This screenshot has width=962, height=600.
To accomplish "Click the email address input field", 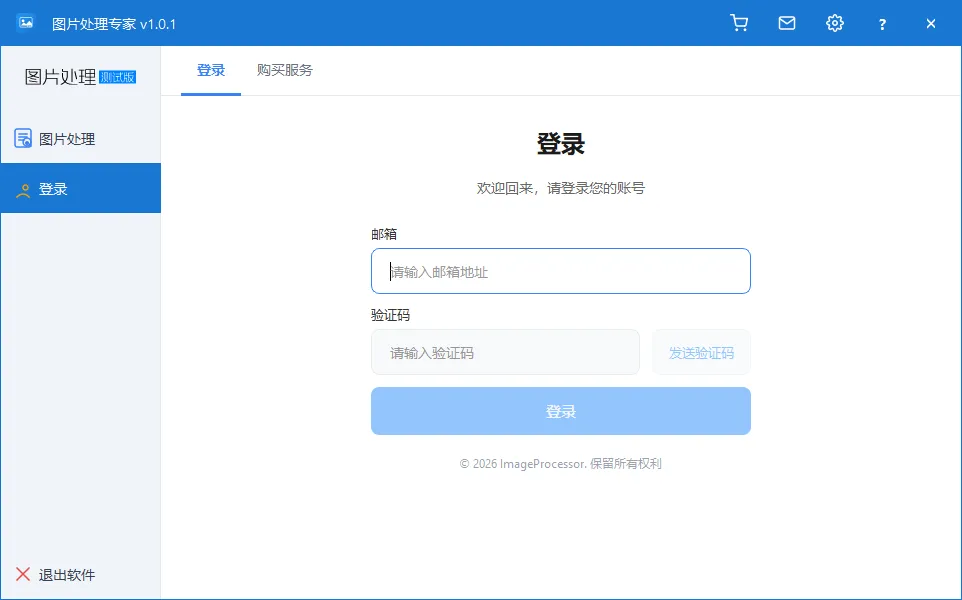I will pyautogui.click(x=560, y=270).
